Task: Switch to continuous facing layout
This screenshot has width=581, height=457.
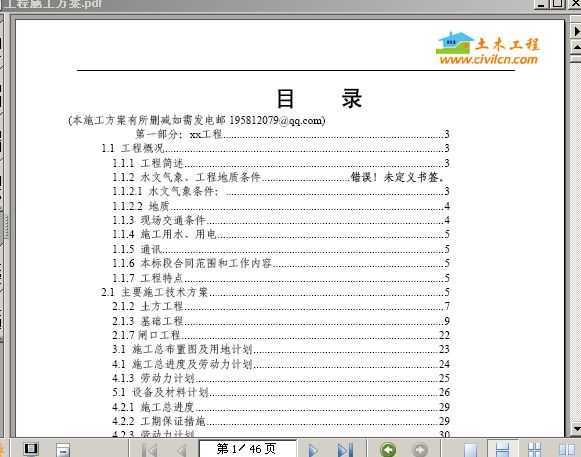Action: 534,450
